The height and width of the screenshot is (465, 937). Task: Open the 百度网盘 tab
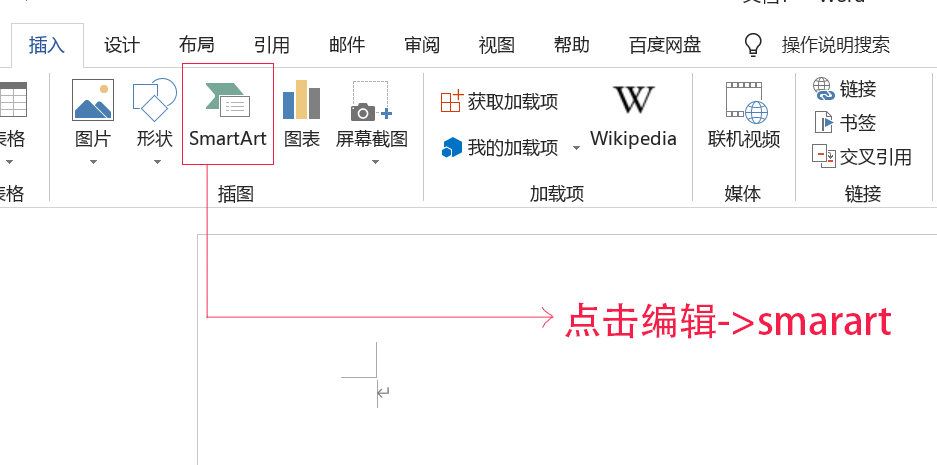[x=665, y=45]
